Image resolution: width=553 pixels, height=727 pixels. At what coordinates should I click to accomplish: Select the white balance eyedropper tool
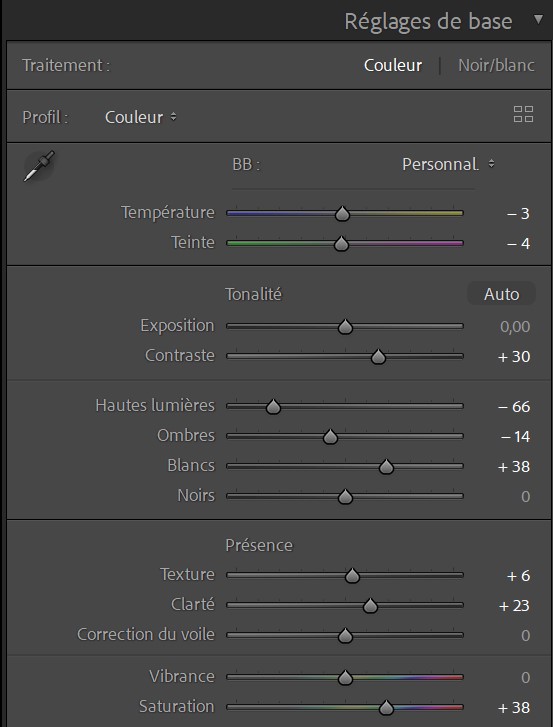point(39,166)
